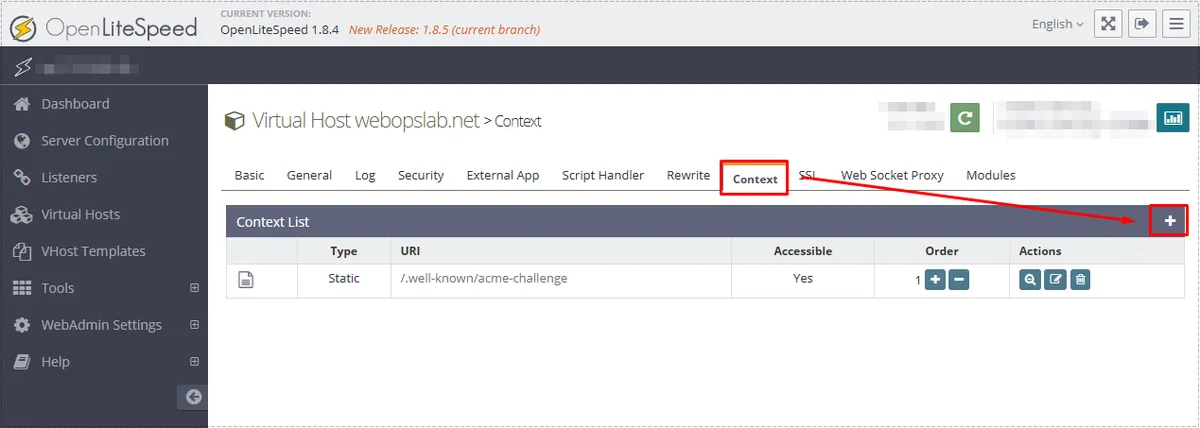
Task: Click the green graceful restart icon
Action: click(x=964, y=118)
